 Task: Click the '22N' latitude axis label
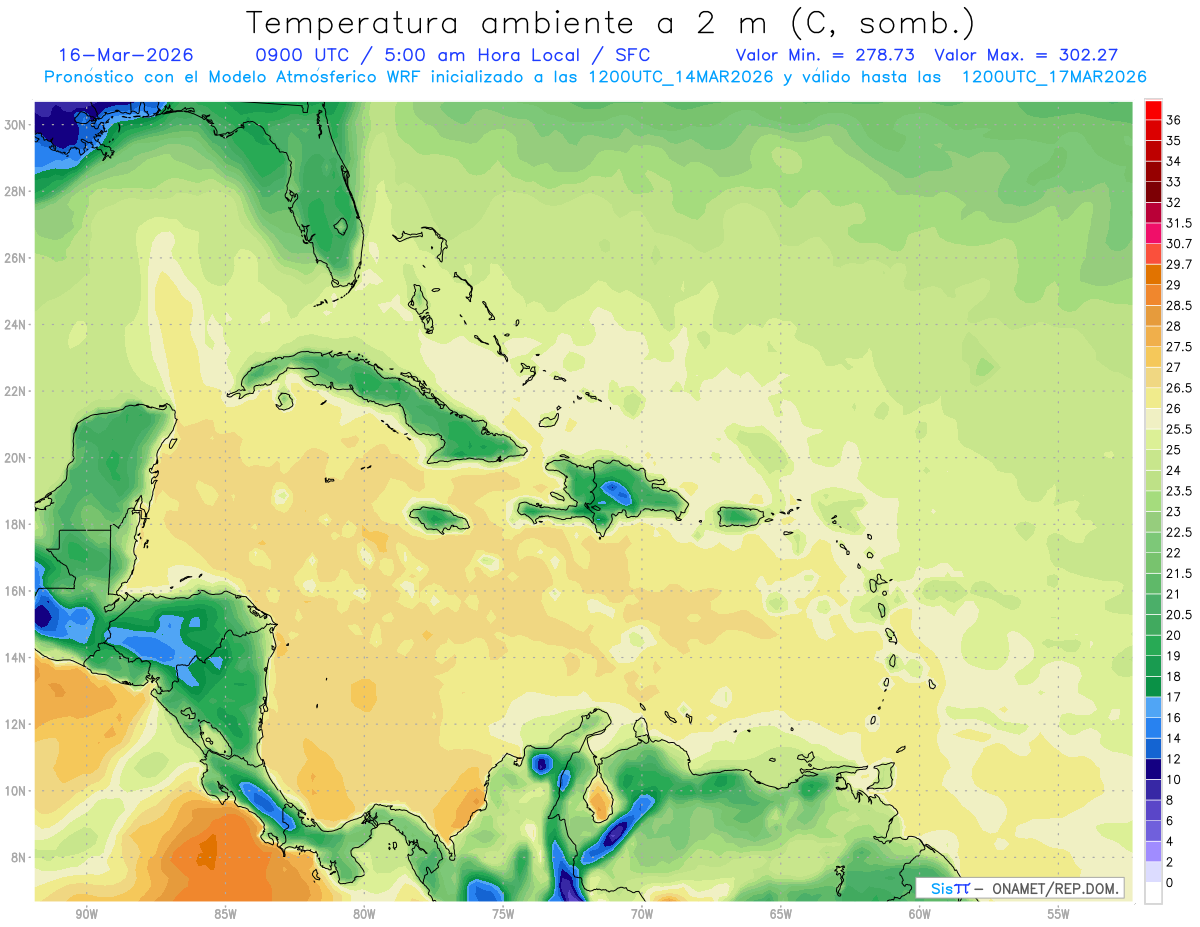[x=15, y=391]
